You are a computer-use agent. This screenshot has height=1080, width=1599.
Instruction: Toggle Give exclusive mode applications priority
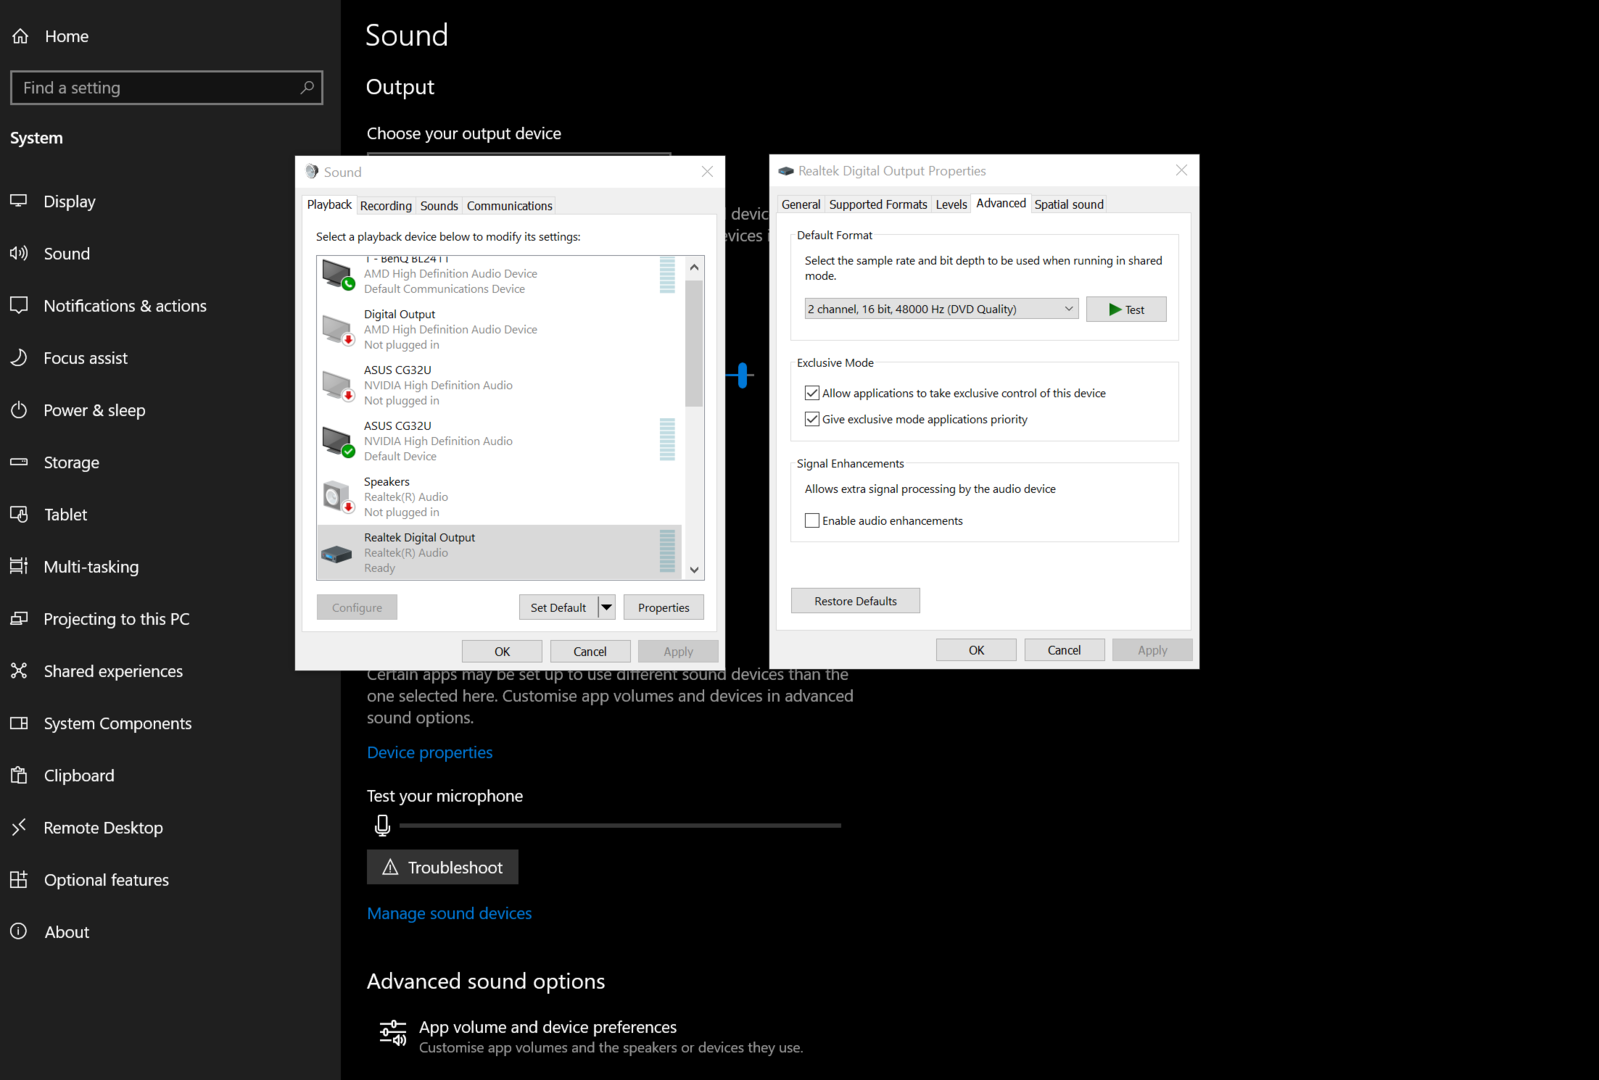coord(812,419)
